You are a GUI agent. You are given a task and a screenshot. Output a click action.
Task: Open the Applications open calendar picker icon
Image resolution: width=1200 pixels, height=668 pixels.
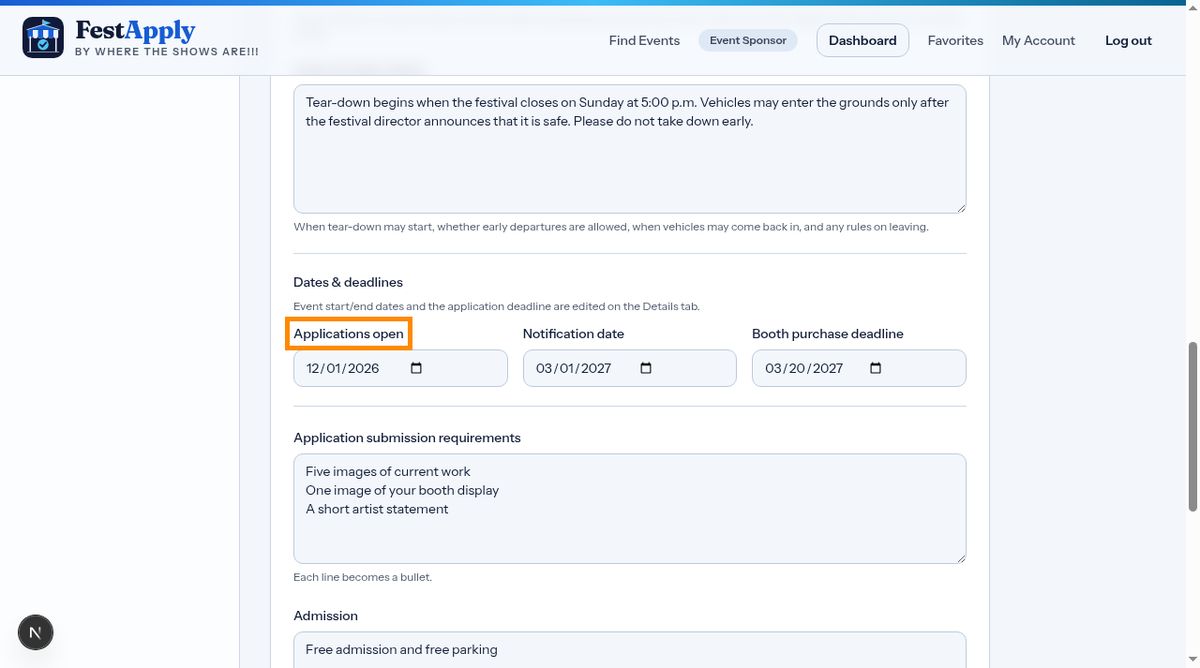pos(417,368)
